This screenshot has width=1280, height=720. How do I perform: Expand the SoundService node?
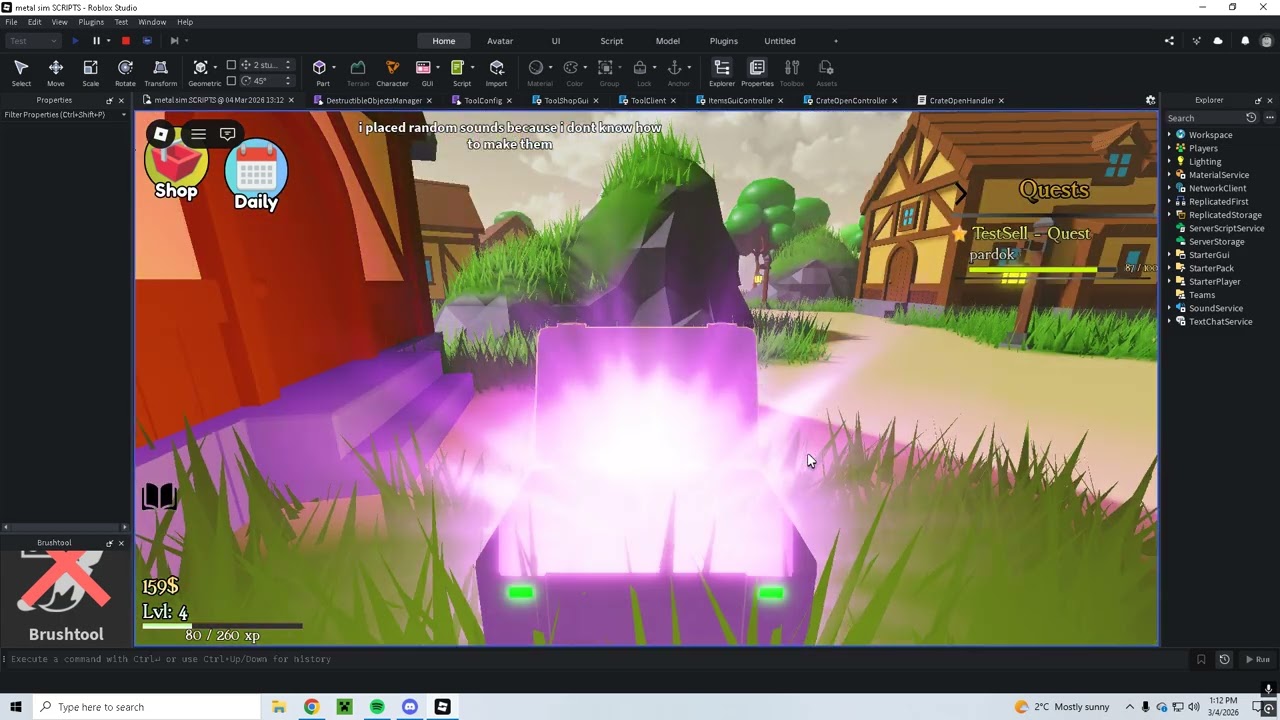(x=1169, y=308)
